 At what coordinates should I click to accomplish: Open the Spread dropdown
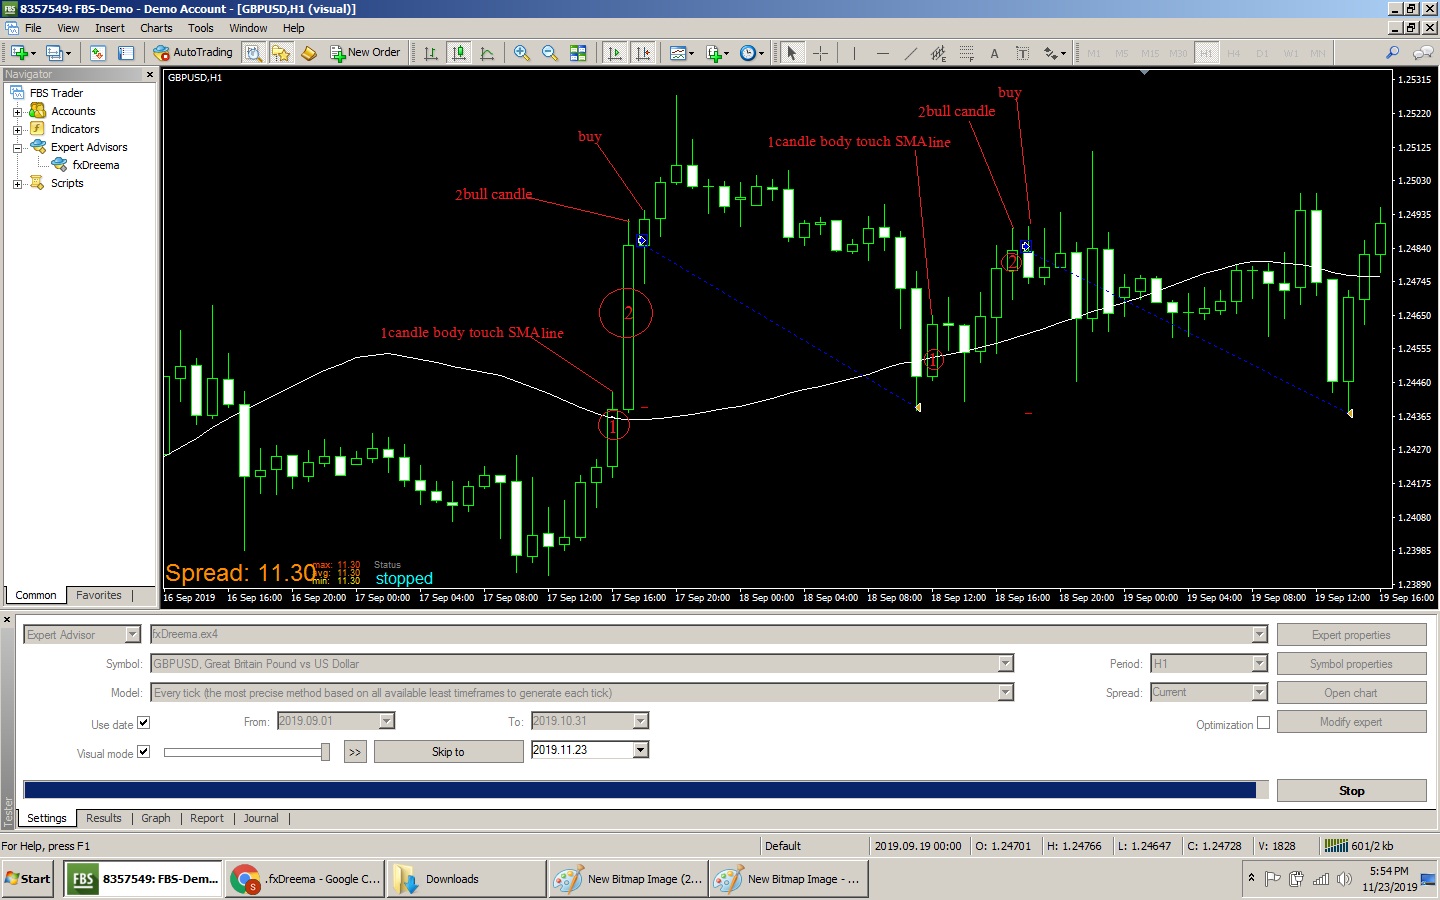point(1259,693)
